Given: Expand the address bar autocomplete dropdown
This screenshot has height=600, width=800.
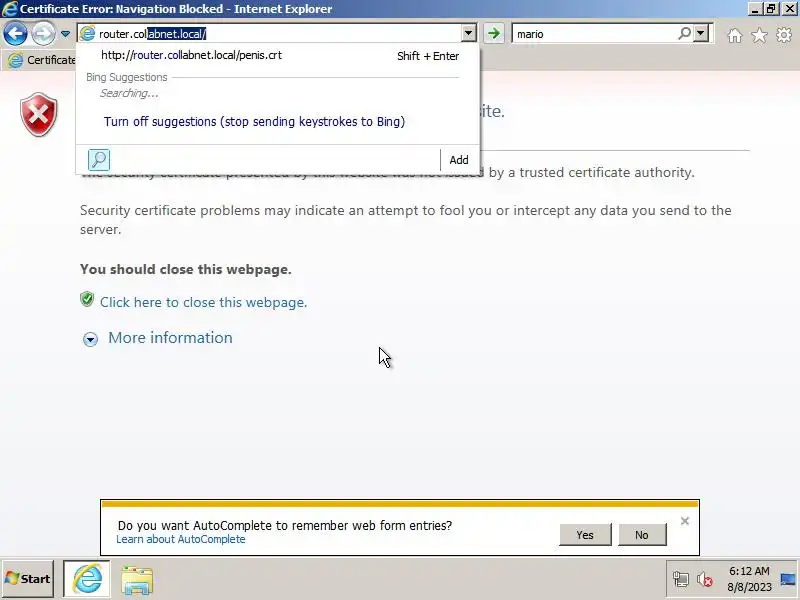Looking at the screenshot, I should 468,34.
